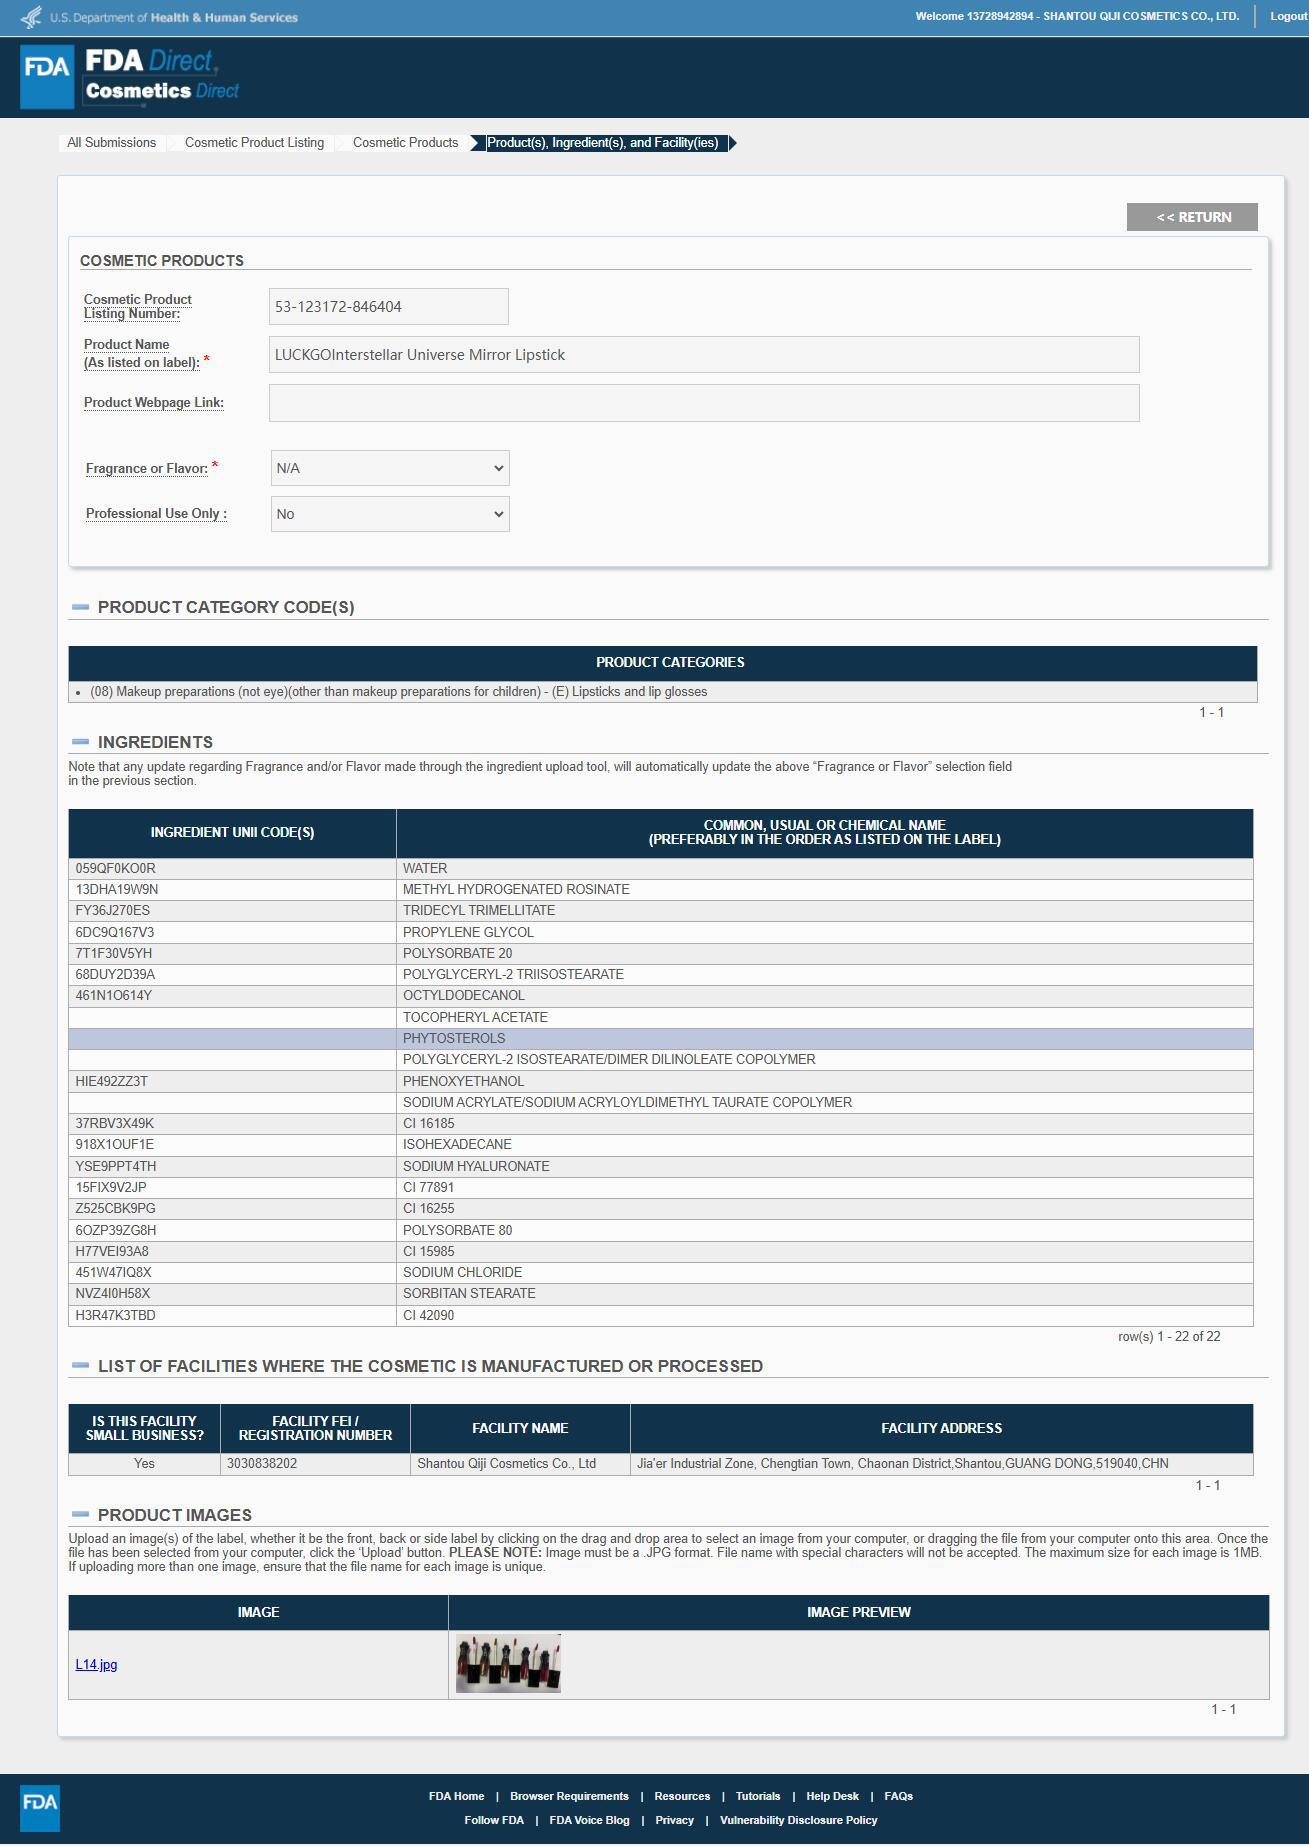Viewport: 1309px width, 1846px height.
Task: Select Product(s), Ingredient(s), and Facility(ies) breadcrumb
Action: 602,143
